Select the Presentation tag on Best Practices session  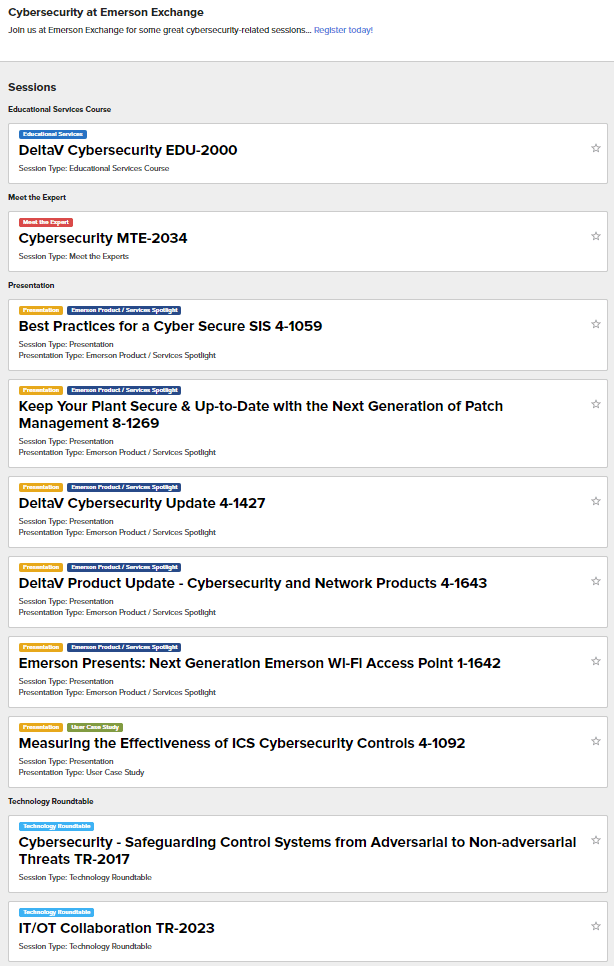[x=41, y=310]
